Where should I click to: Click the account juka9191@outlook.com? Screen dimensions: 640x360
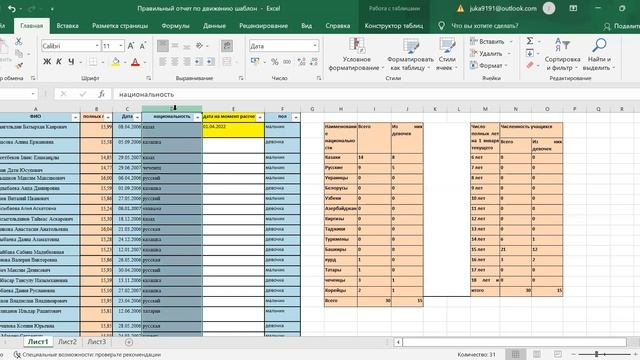(x=503, y=9)
